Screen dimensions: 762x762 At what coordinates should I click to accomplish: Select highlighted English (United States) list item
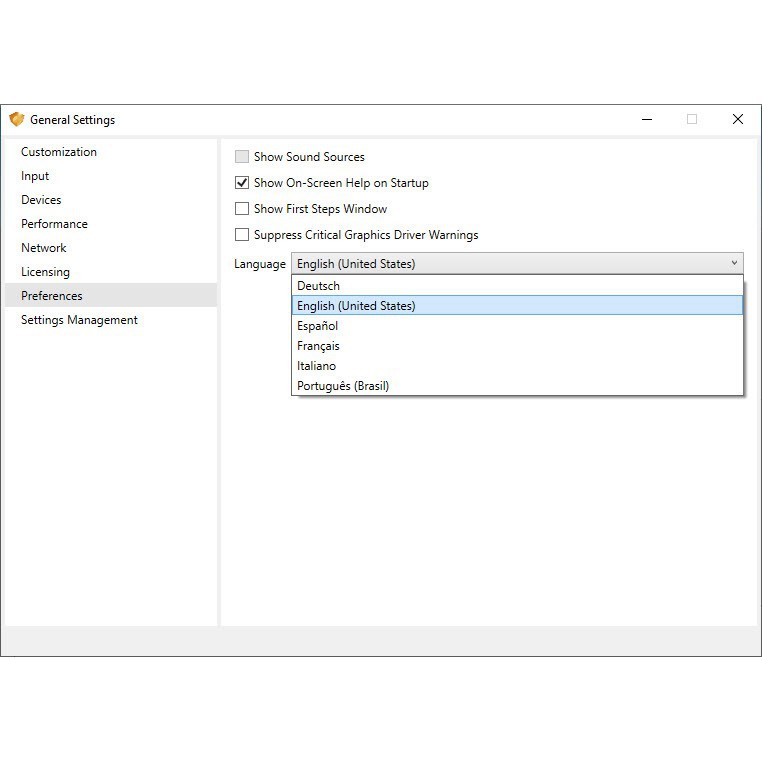pyautogui.click(x=356, y=306)
